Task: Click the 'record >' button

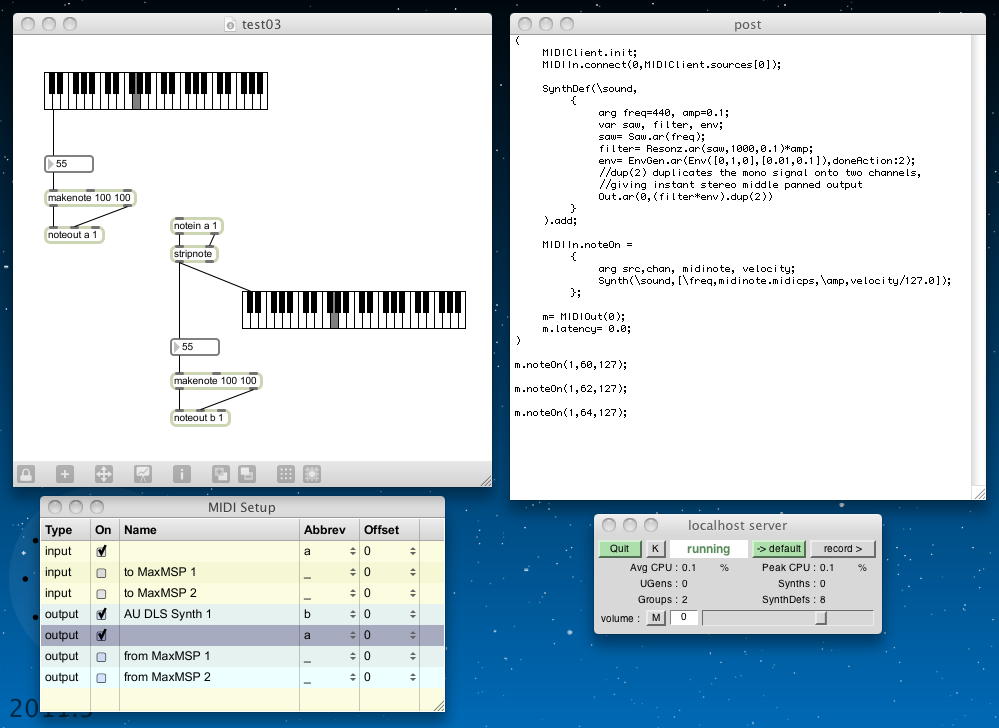Action: click(842, 548)
